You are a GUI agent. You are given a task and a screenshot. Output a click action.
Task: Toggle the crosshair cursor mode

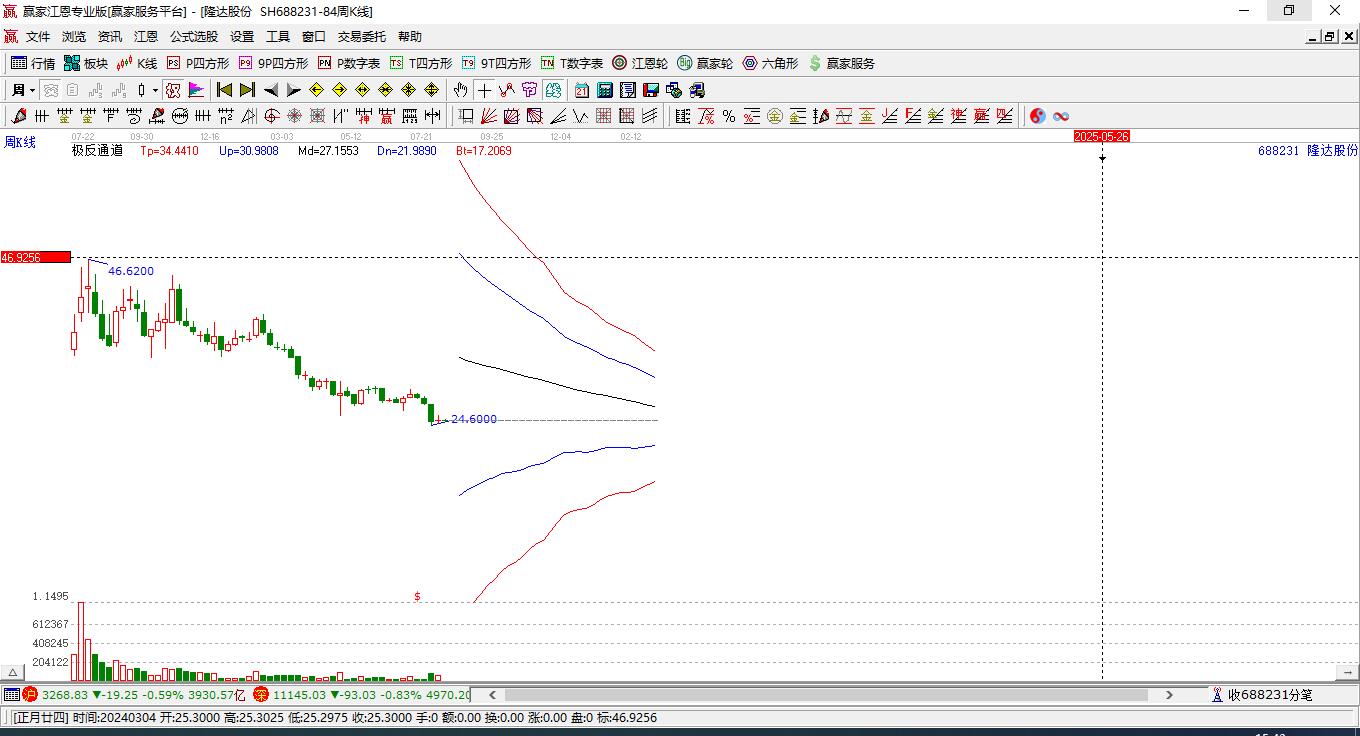(x=484, y=90)
